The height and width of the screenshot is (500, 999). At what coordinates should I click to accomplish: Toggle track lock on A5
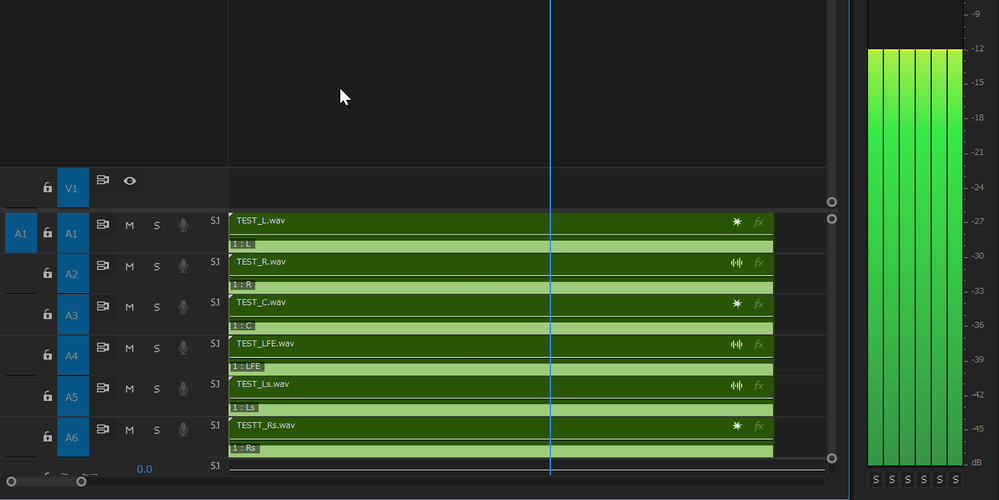47,396
